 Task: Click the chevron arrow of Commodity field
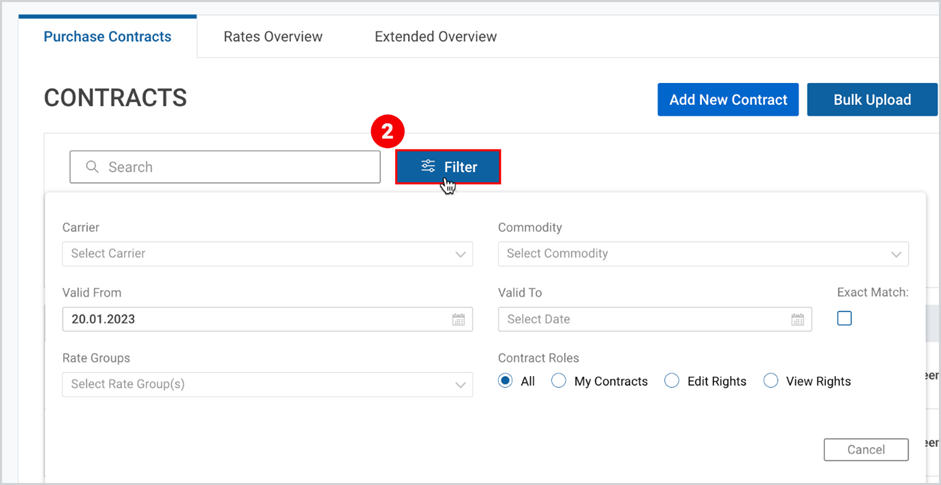[x=896, y=255]
